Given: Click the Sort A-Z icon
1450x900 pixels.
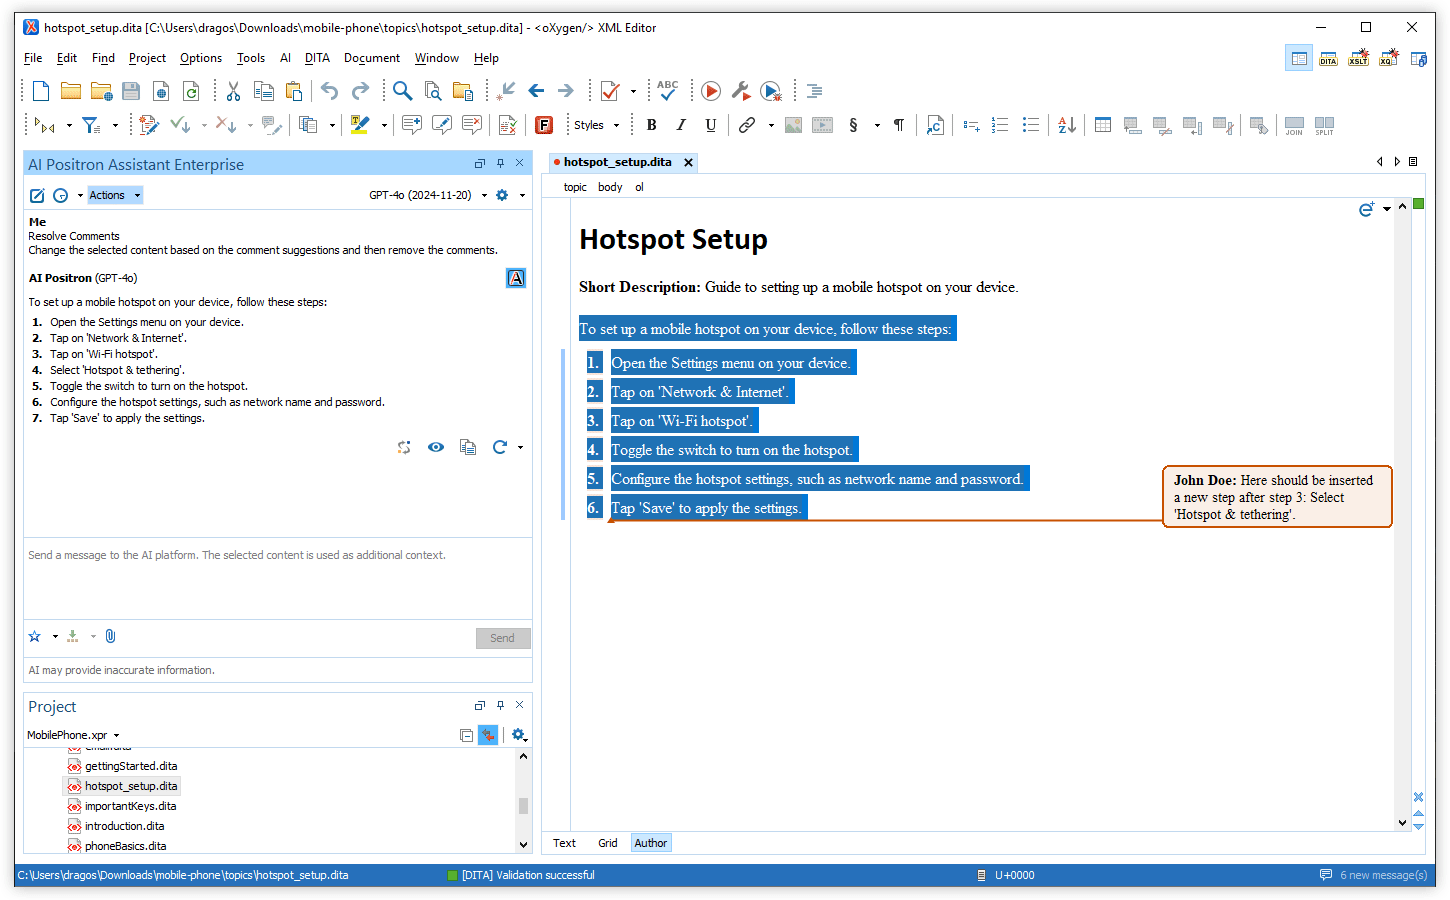Looking at the screenshot, I should [1067, 125].
